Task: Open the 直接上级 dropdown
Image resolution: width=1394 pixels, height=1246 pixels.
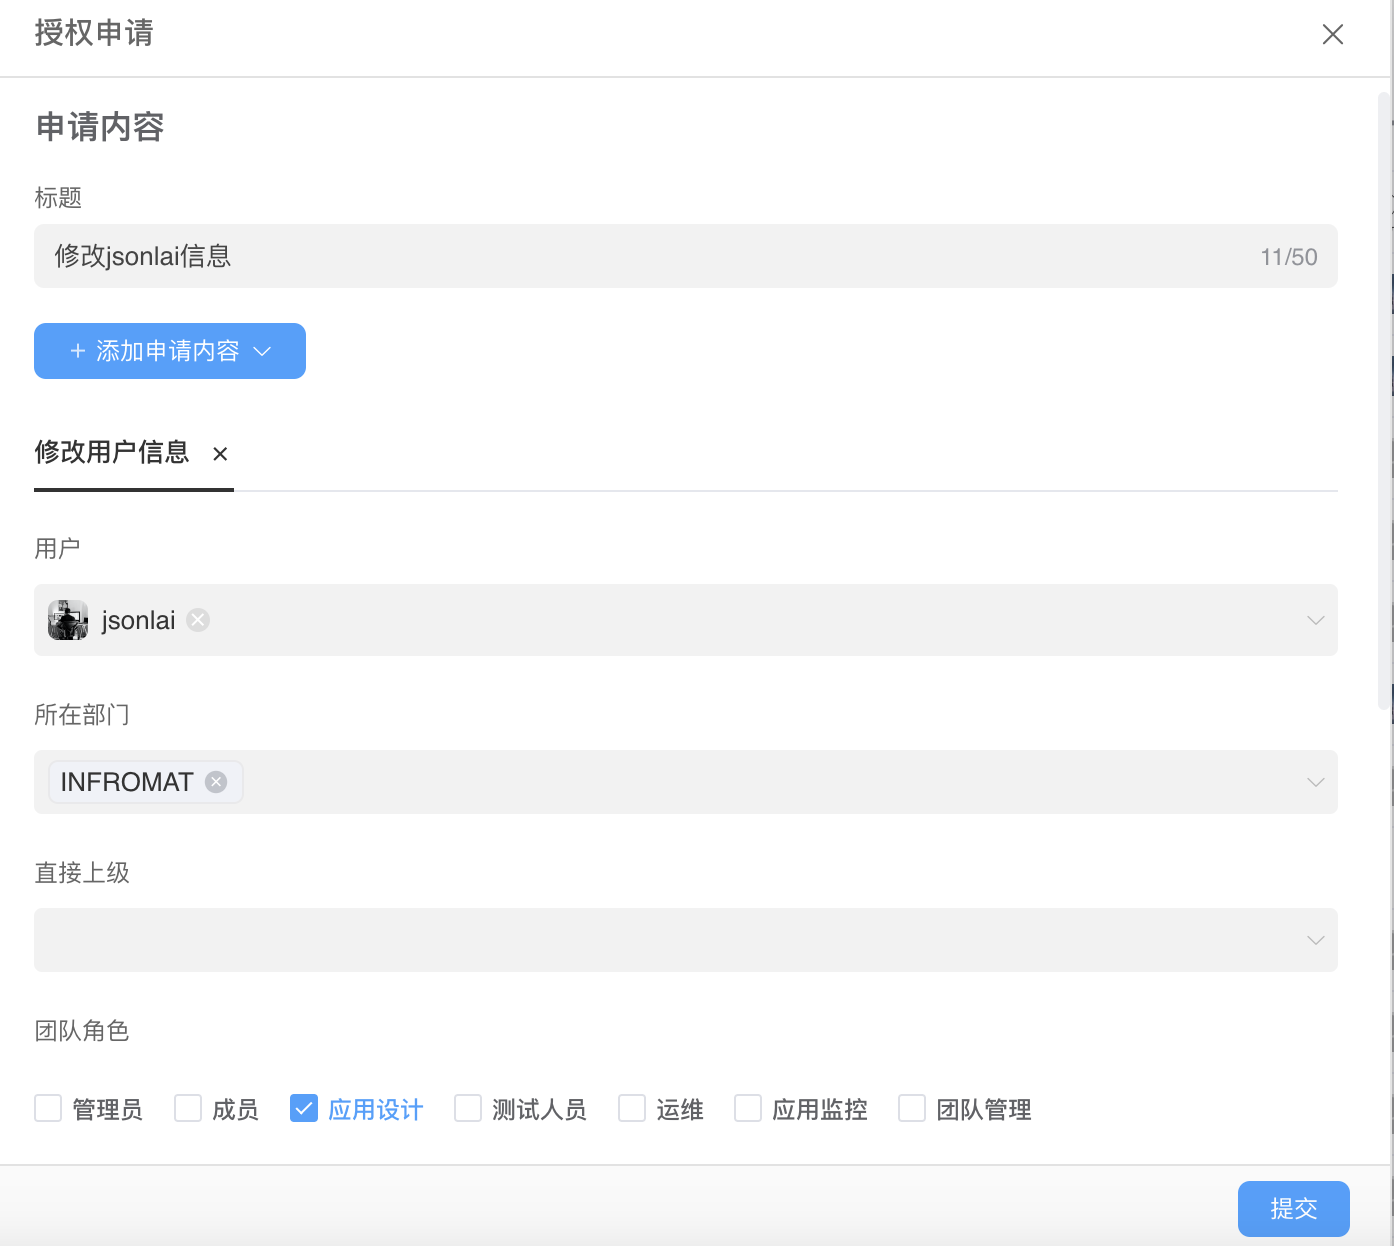Action: tap(1315, 940)
